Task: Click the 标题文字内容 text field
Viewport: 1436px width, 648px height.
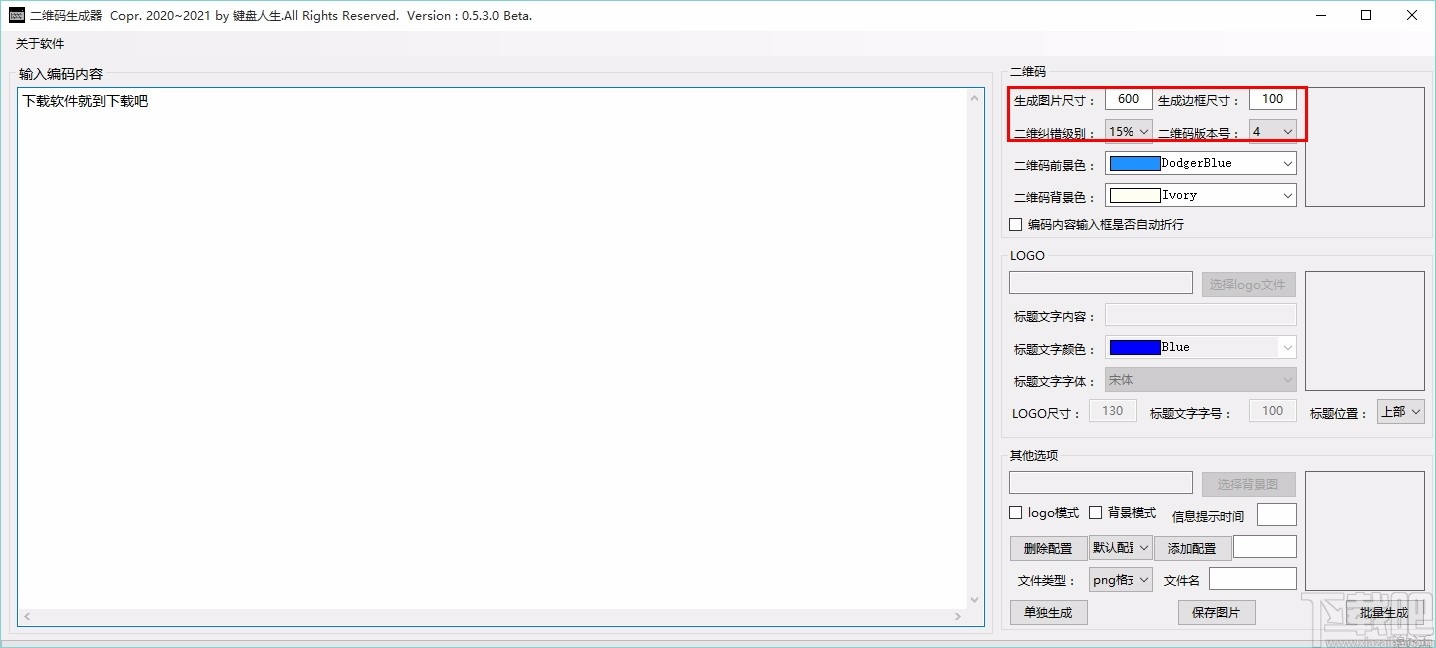Action: click(1200, 315)
